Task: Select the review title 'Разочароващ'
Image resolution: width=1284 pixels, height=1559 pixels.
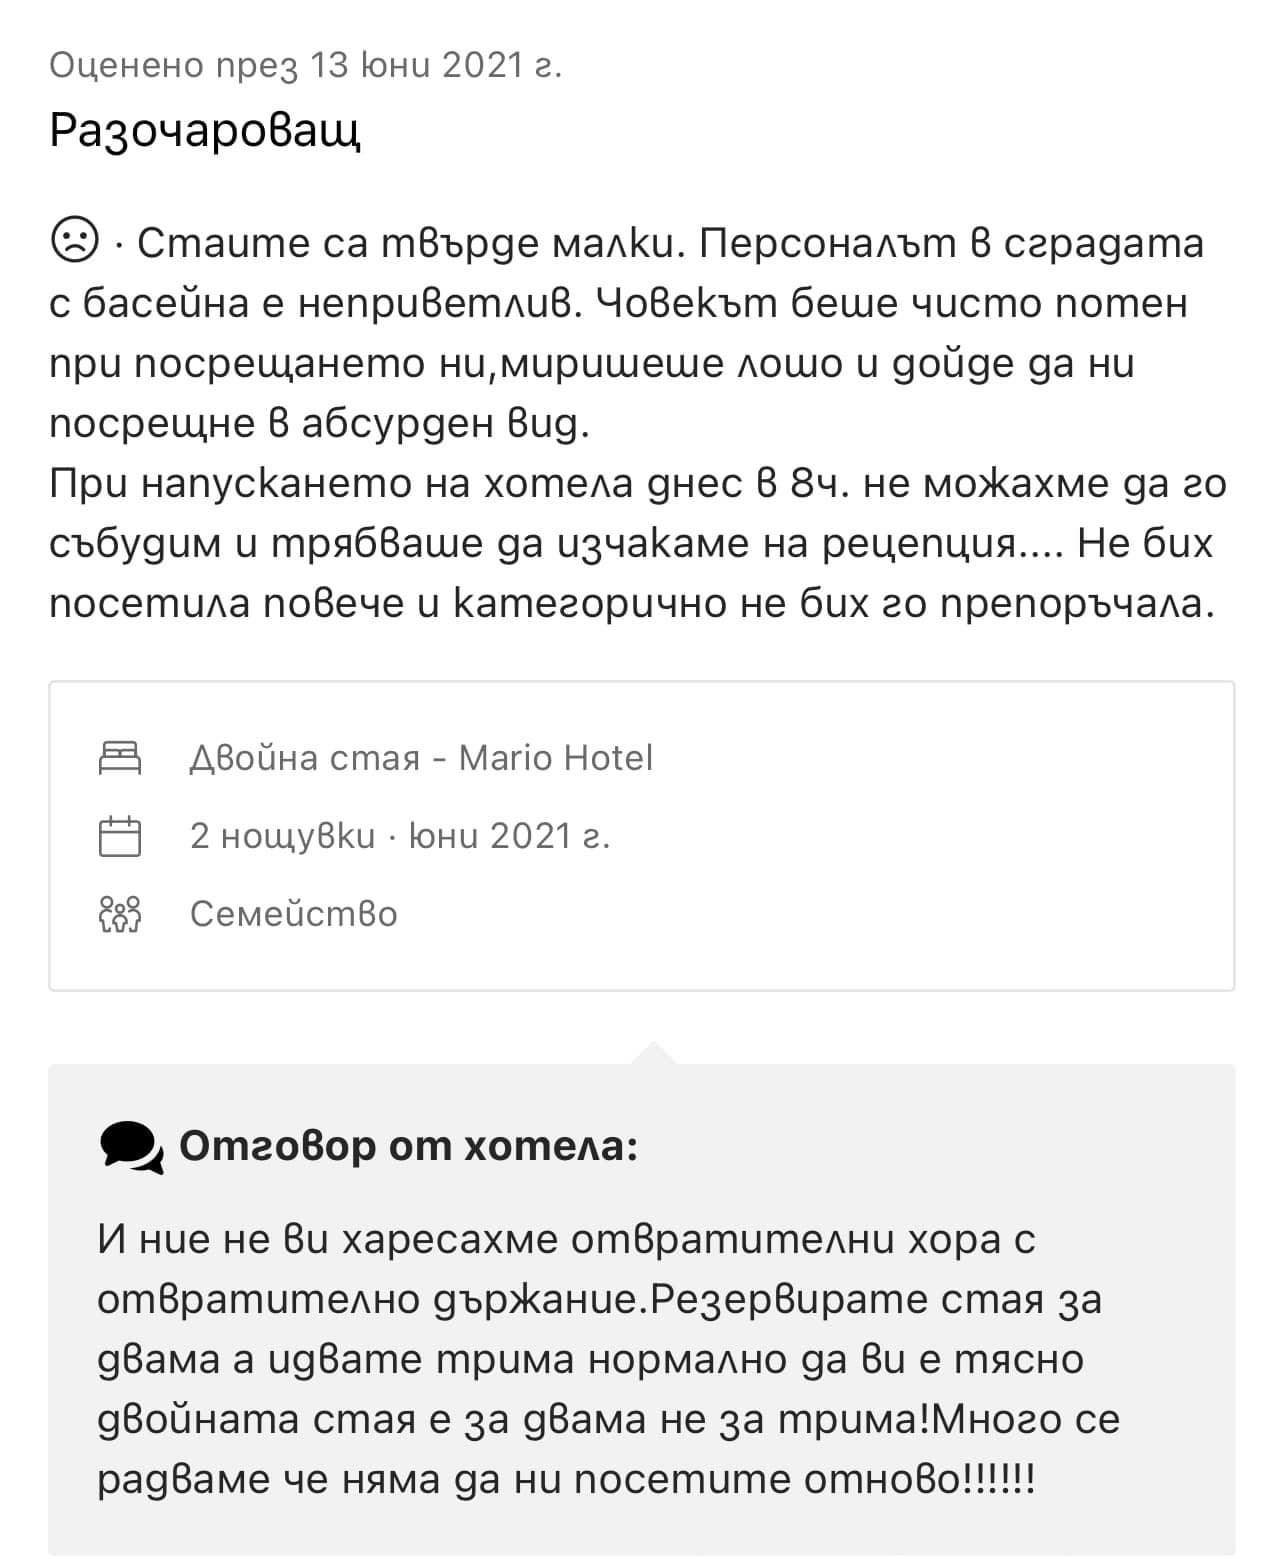Action: (205, 130)
